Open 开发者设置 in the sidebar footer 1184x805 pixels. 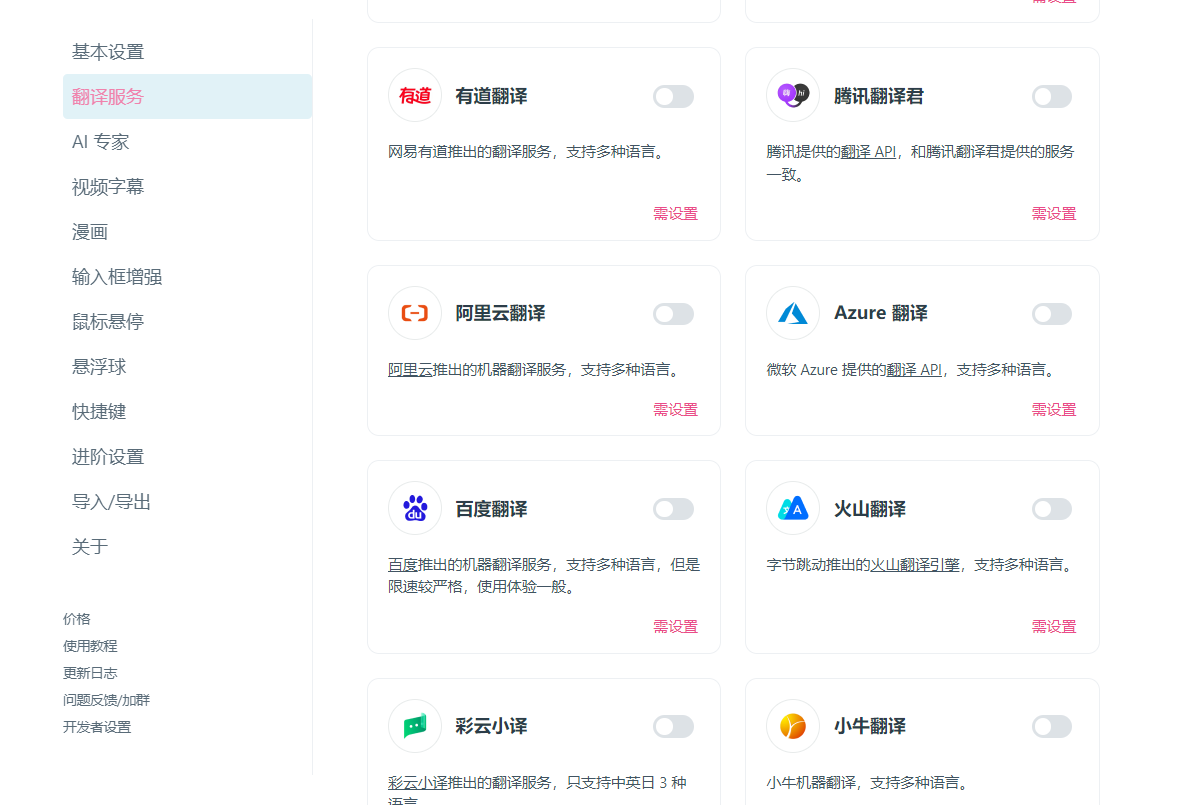[97, 728]
